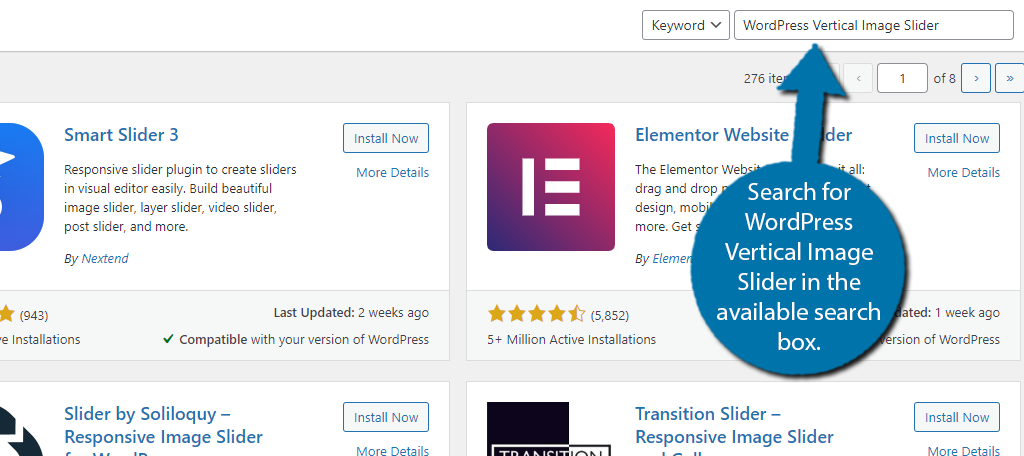Open More Details for Elementor

point(963,172)
